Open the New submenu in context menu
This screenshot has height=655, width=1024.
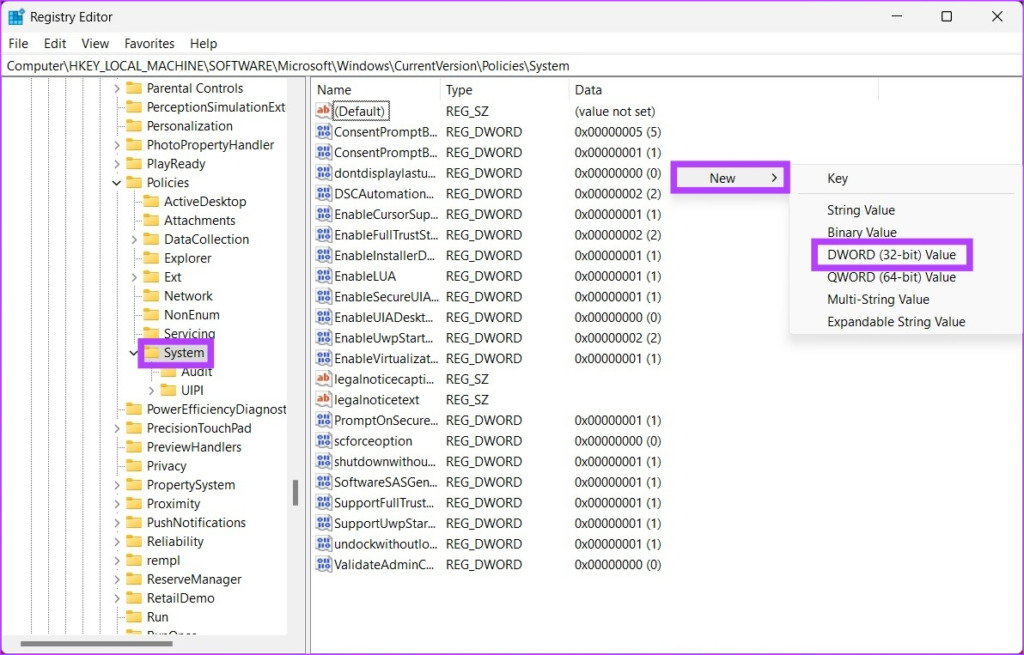730,178
